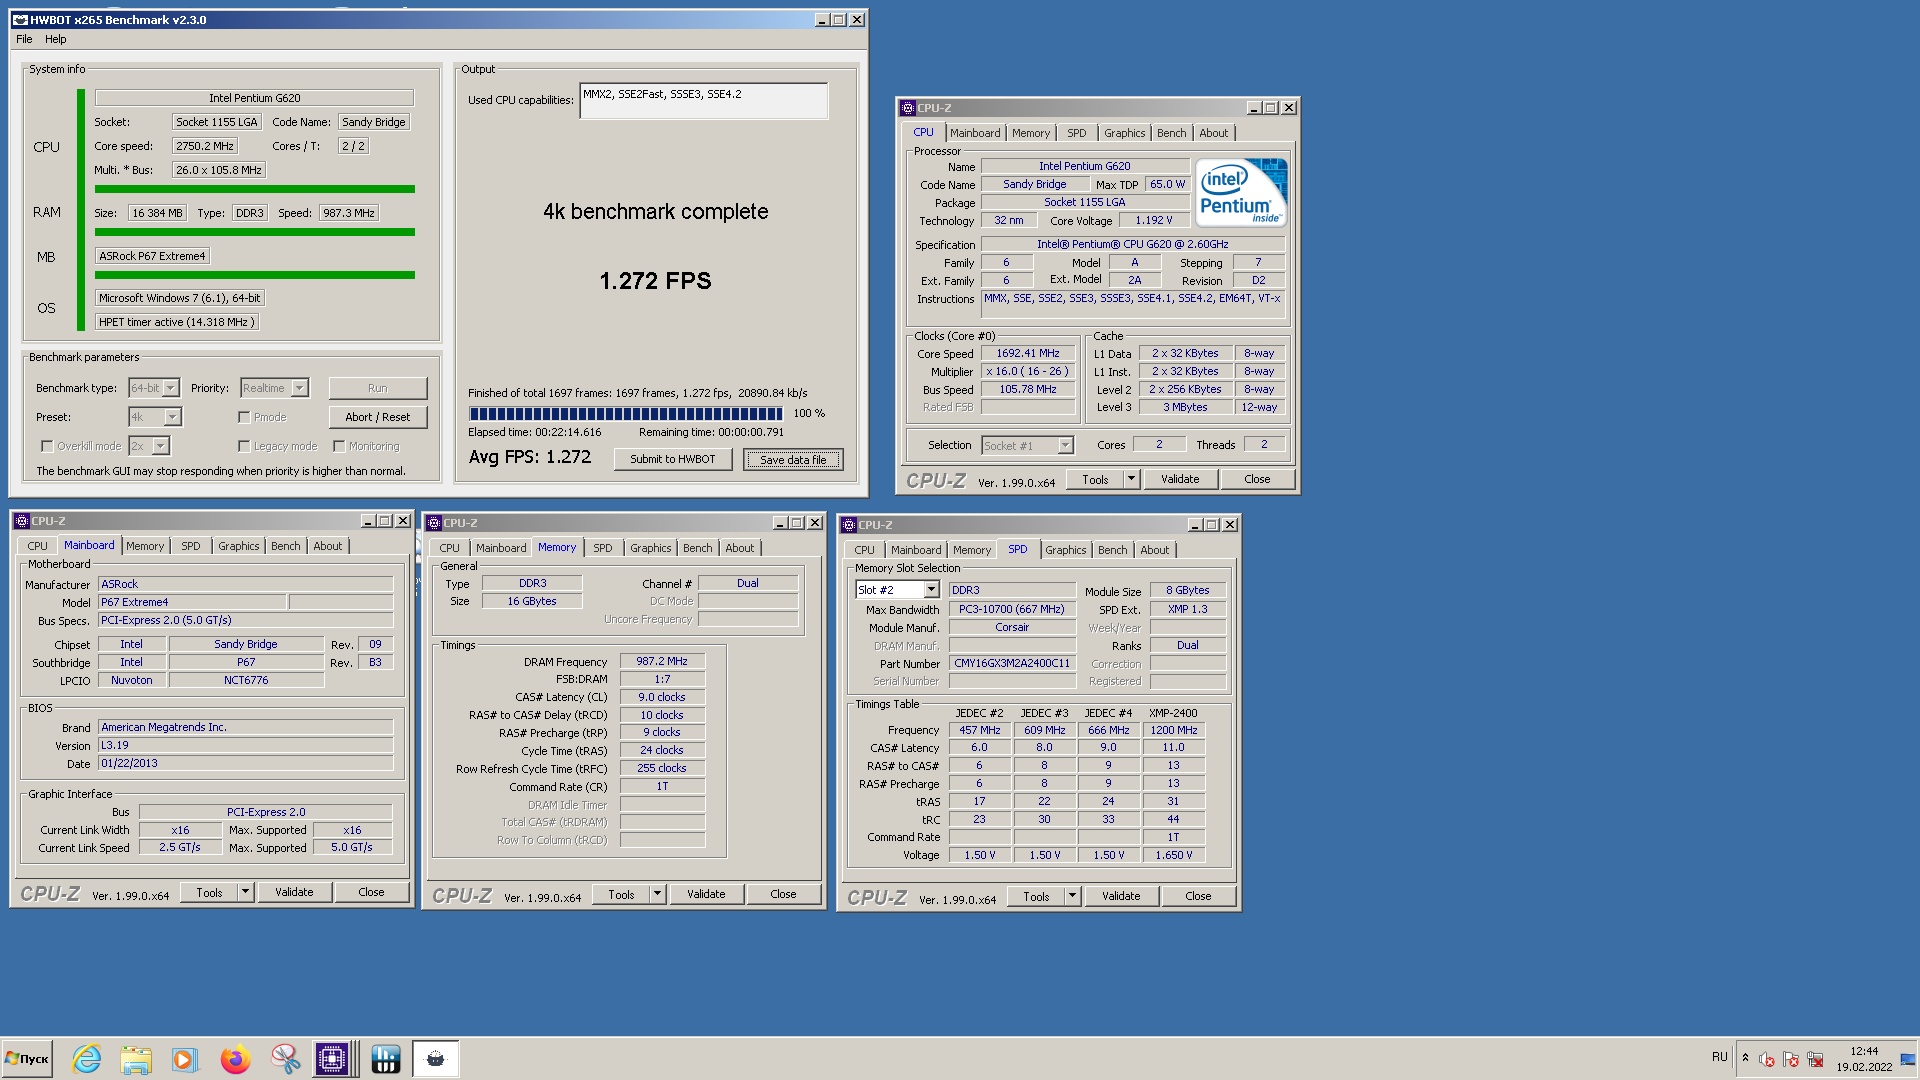Open the Slot #2 memory slot dropdown
Image resolution: width=1920 pixels, height=1080 pixels.
pos(931,590)
